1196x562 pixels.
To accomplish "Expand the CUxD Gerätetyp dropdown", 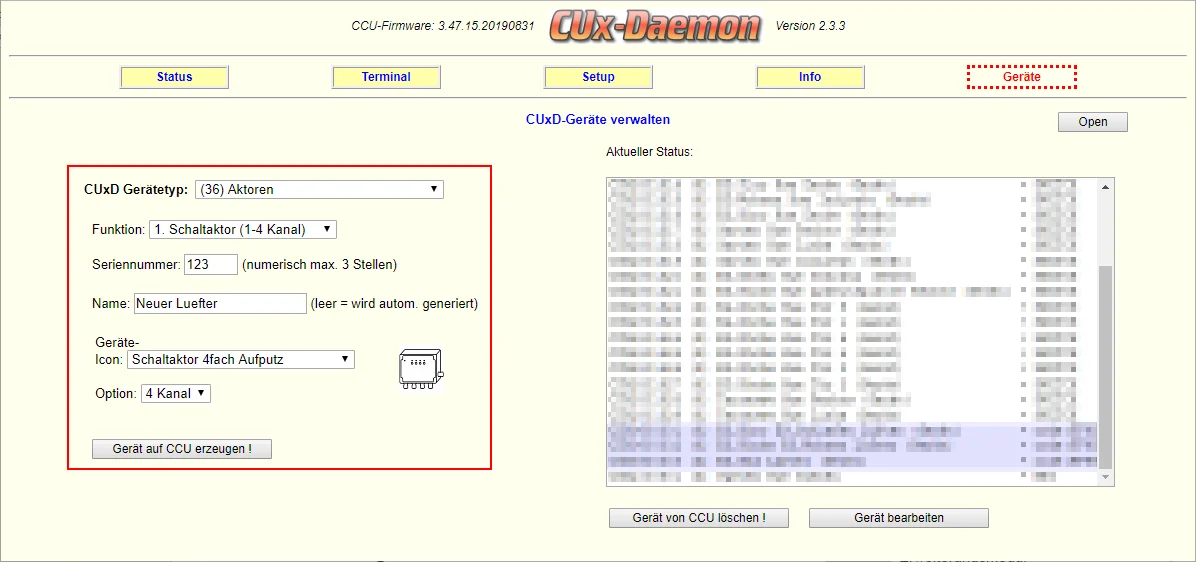I will (x=319, y=189).
